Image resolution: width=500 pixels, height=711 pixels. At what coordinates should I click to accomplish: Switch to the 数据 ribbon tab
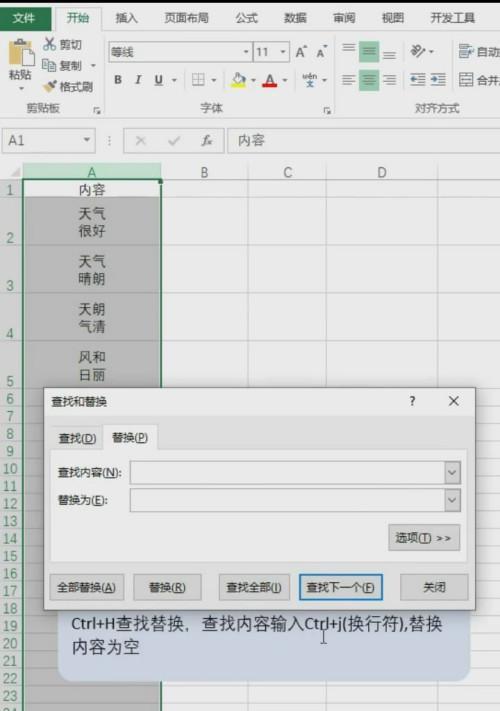tap(295, 18)
